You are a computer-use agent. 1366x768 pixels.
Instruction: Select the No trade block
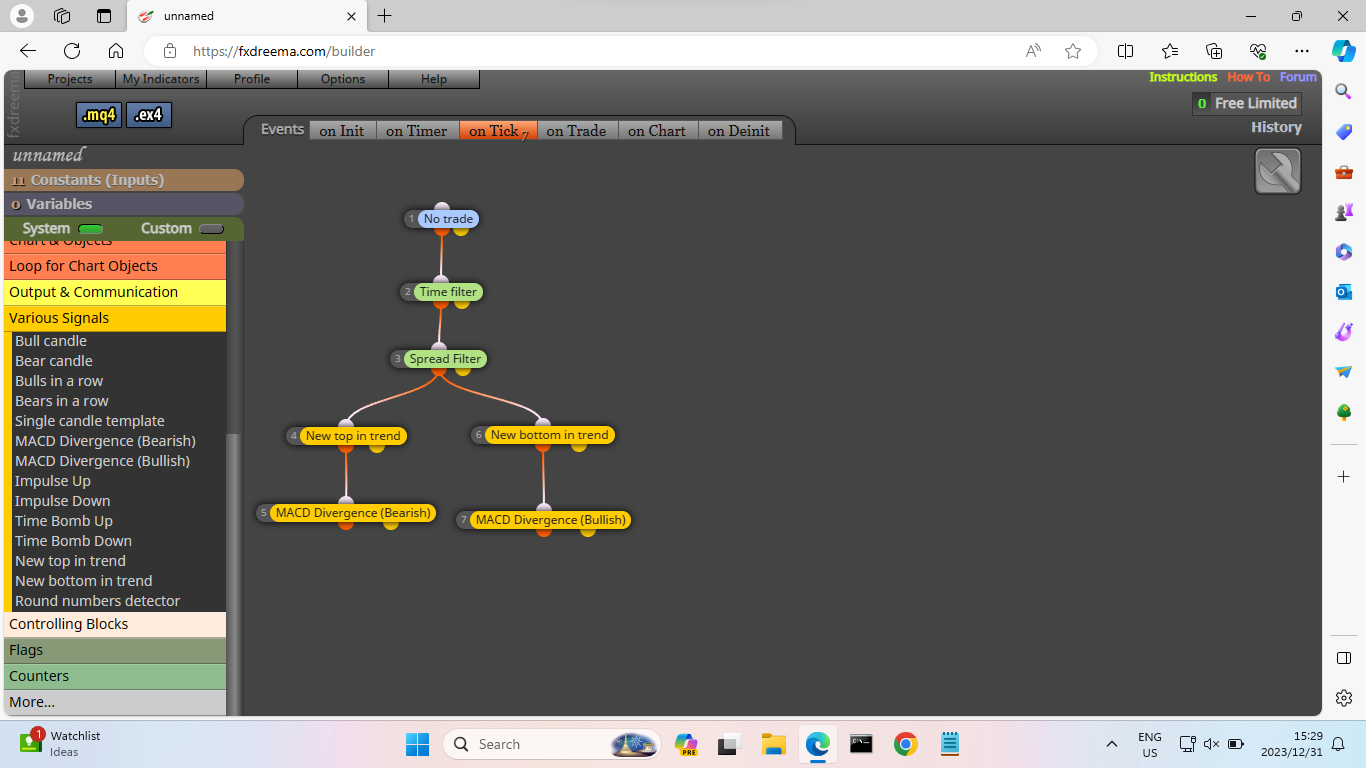(x=448, y=219)
